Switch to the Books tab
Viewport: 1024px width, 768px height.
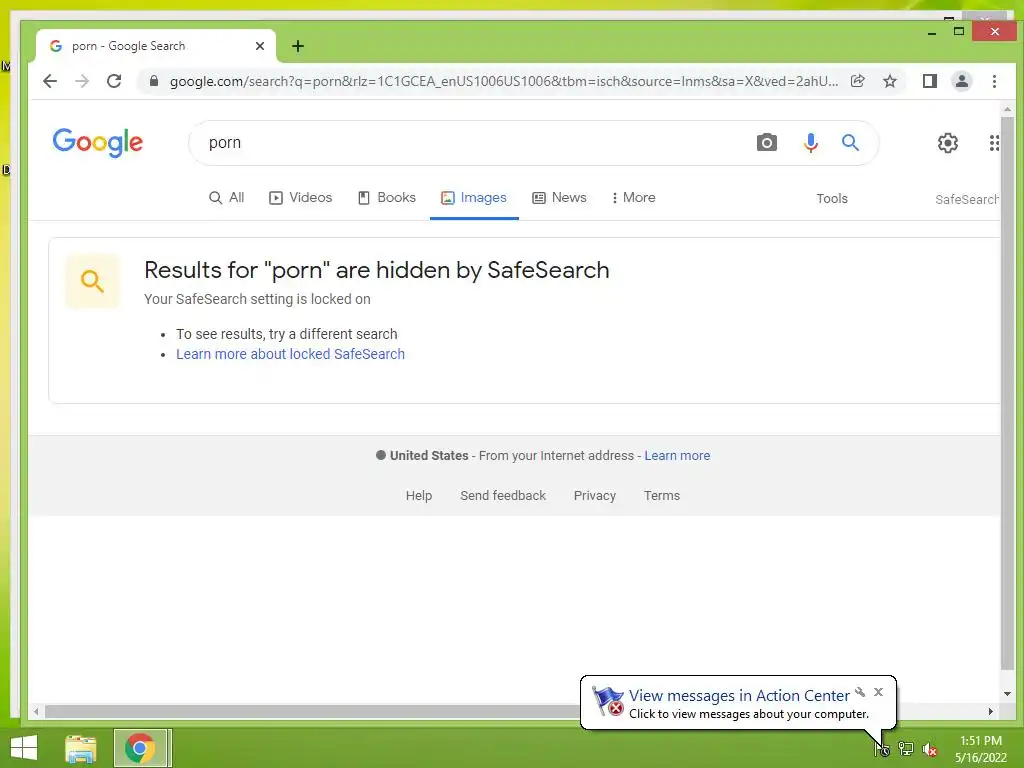[387, 197]
